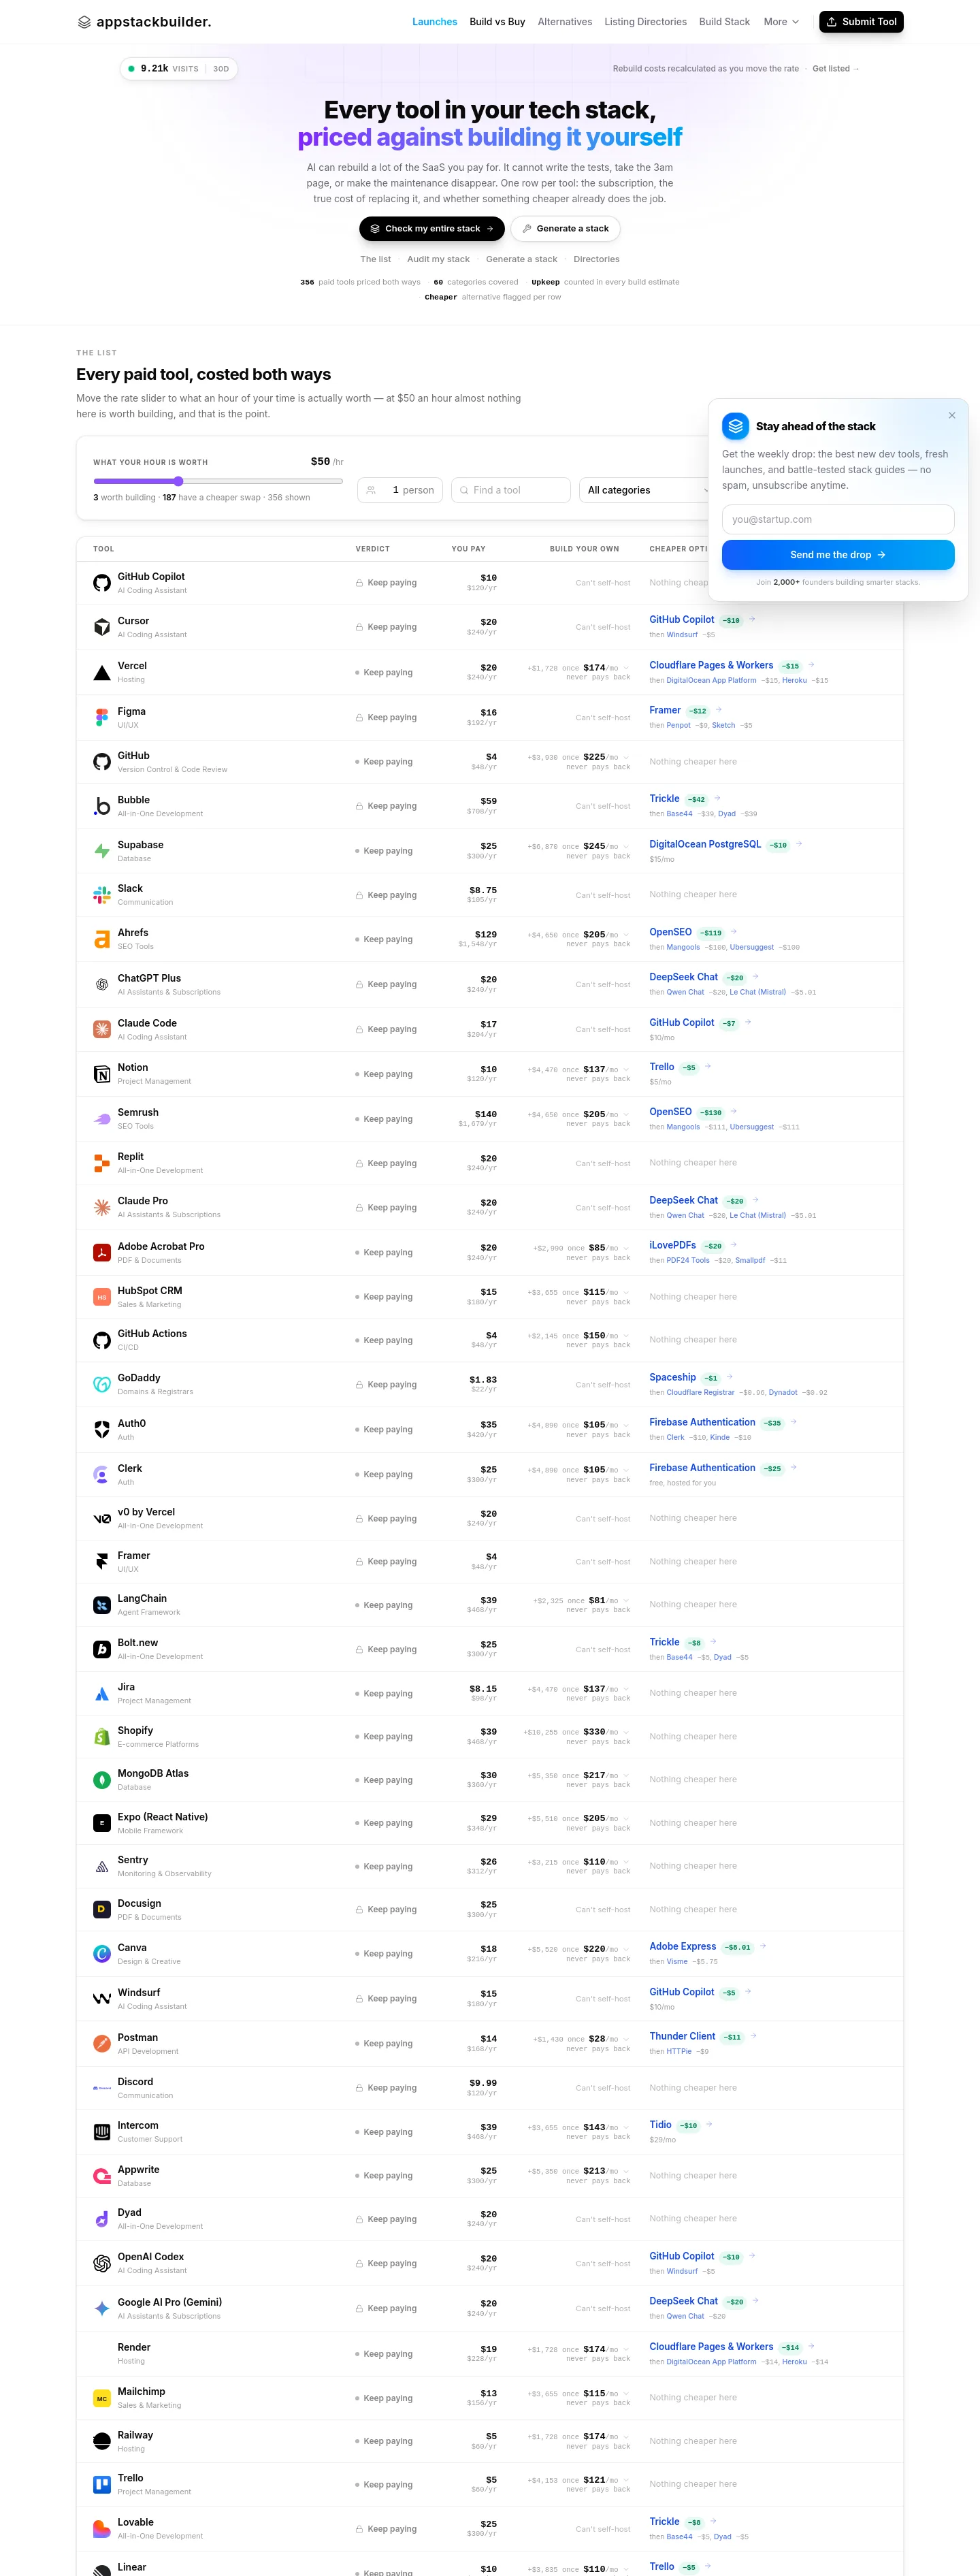This screenshot has width=980, height=2576.
Task: Expand Shopify $330/mo build breakdown
Action: (x=626, y=1732)
